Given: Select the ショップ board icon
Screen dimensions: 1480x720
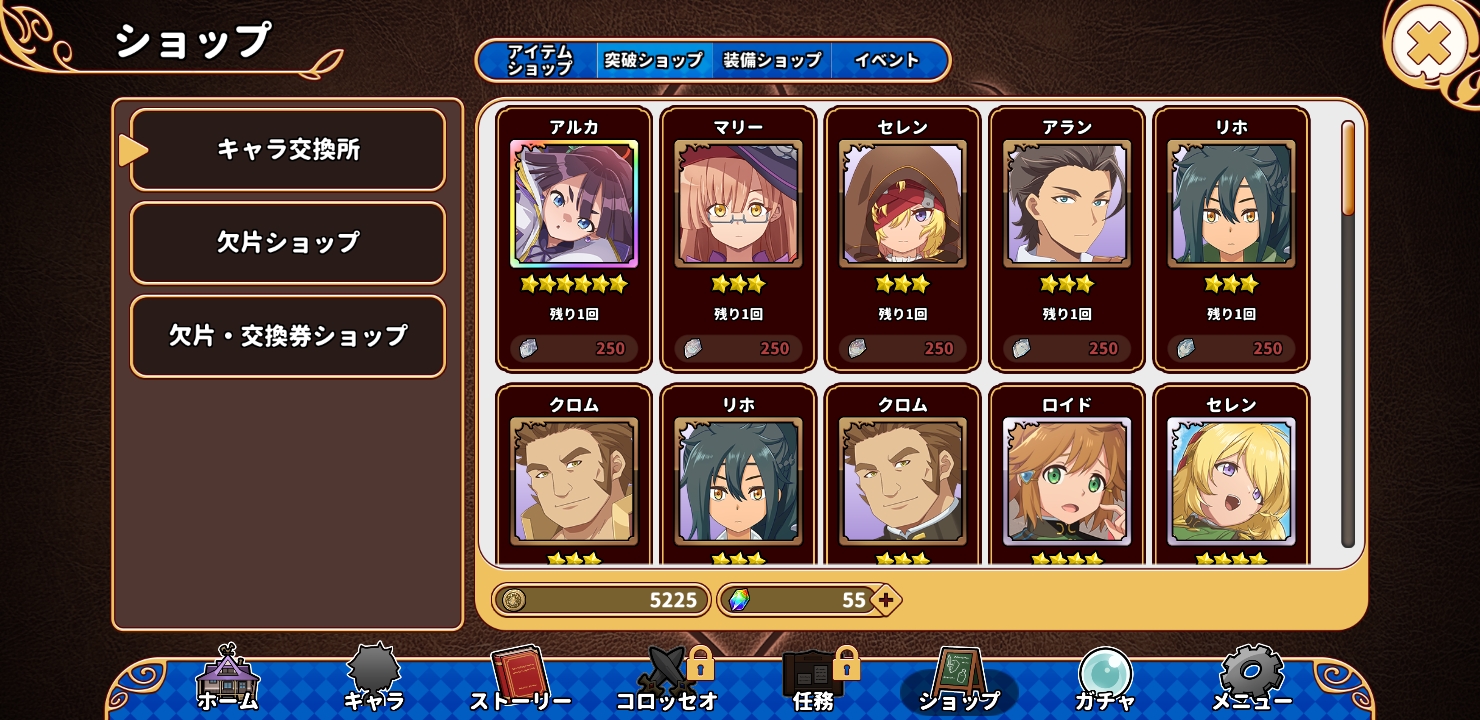Looking at the screenshot, I should point(959,679).
